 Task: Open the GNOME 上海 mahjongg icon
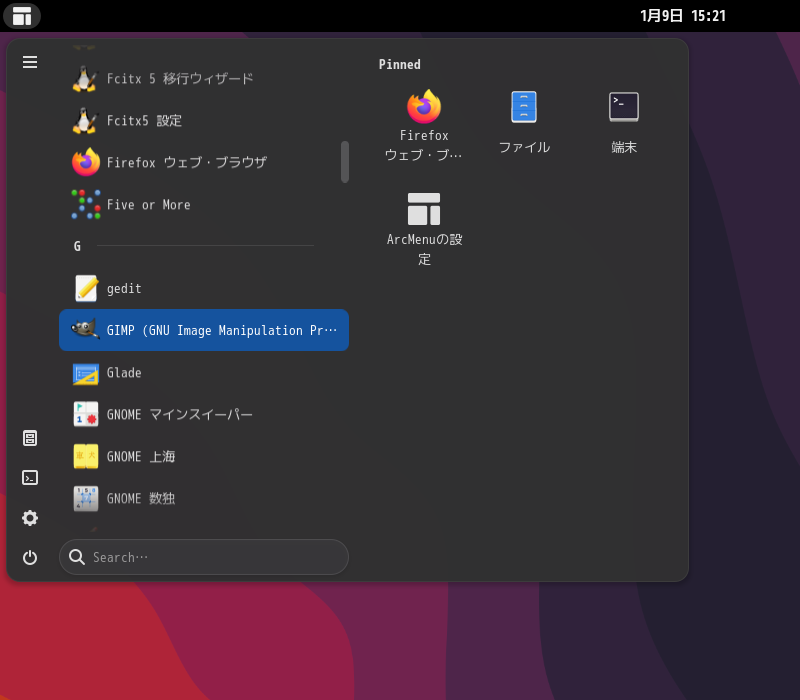click(x=86, y=456)
